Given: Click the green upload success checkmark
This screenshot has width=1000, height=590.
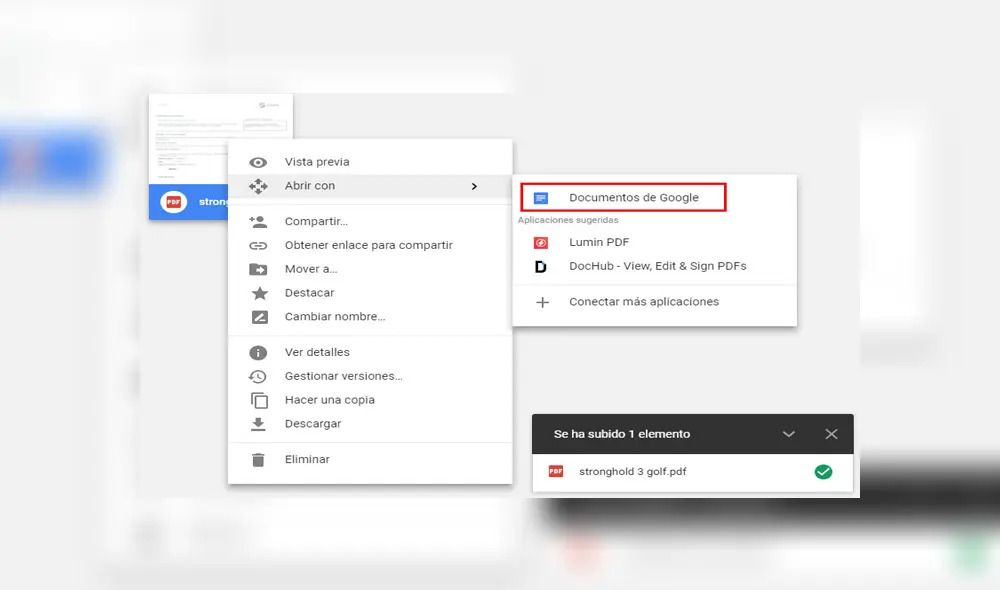Looking at the screenshot, I should coord(824,471).
